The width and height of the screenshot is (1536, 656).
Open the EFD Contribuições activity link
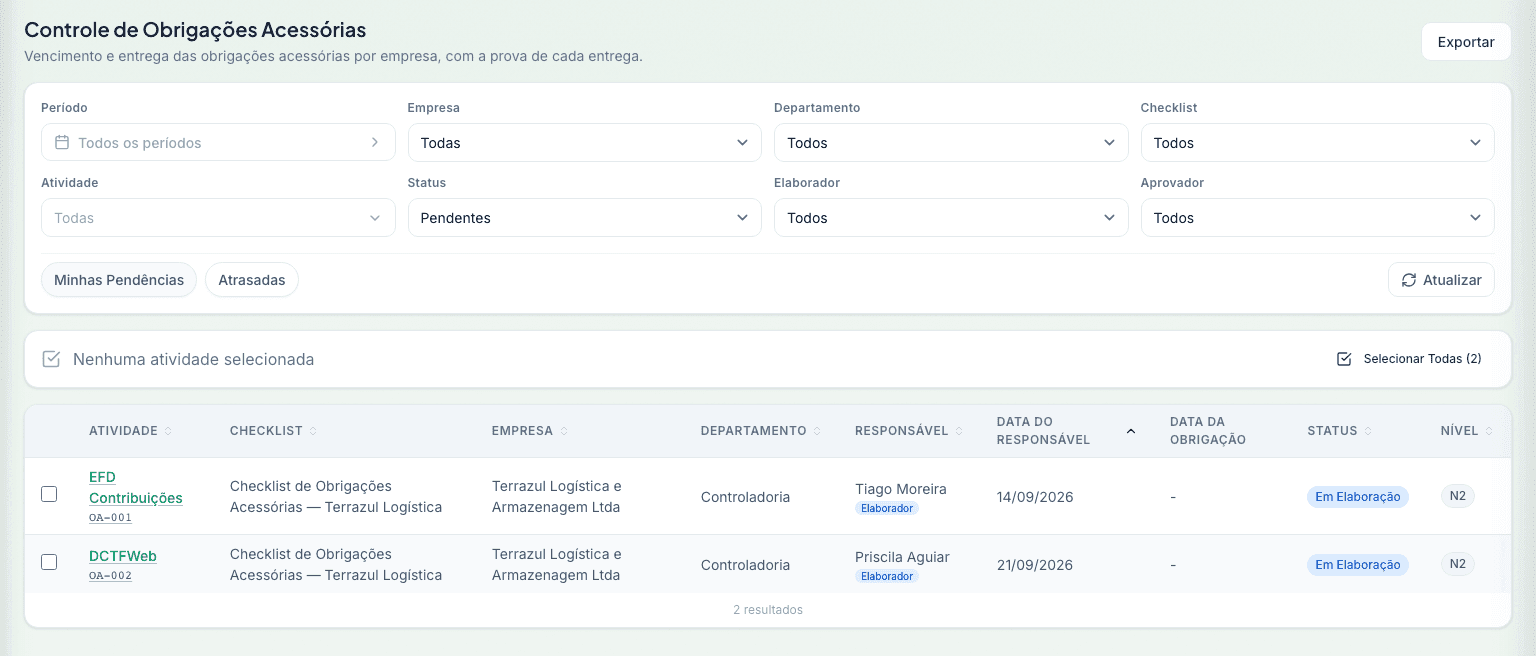(x=136, y=487)
